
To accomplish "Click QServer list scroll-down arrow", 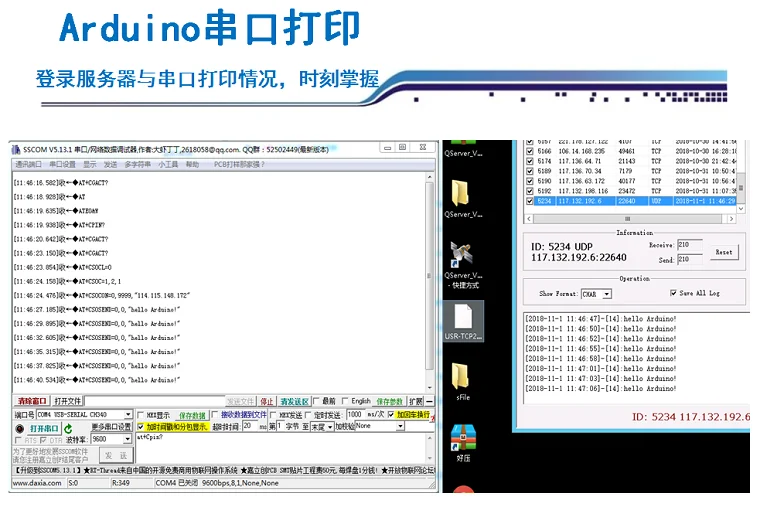I will tap(741, 208).
